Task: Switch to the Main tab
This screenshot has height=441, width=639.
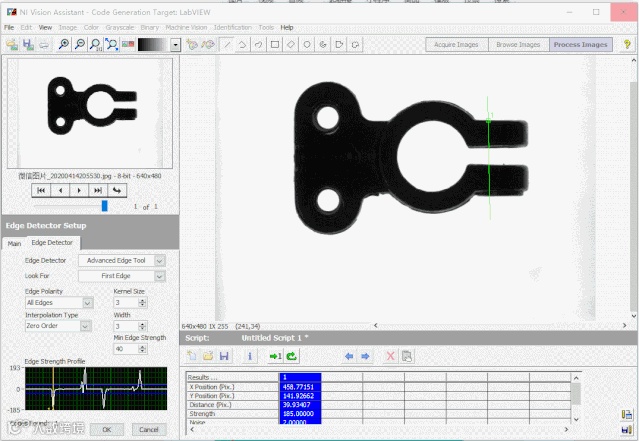Action: tap(14, 243)
